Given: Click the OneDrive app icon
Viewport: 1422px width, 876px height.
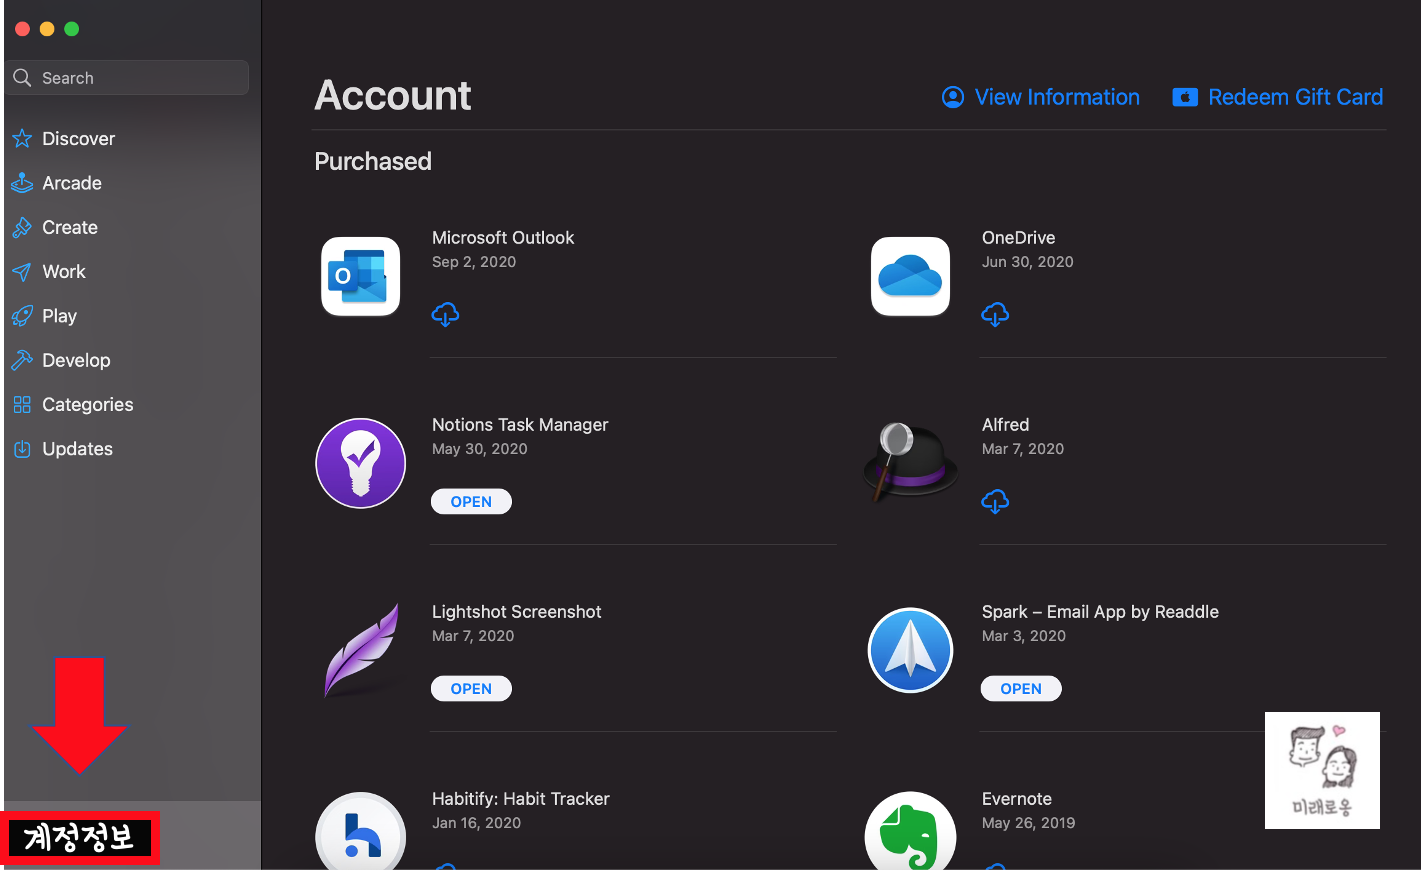Looking at the screenshot, I should pos(910,276).
